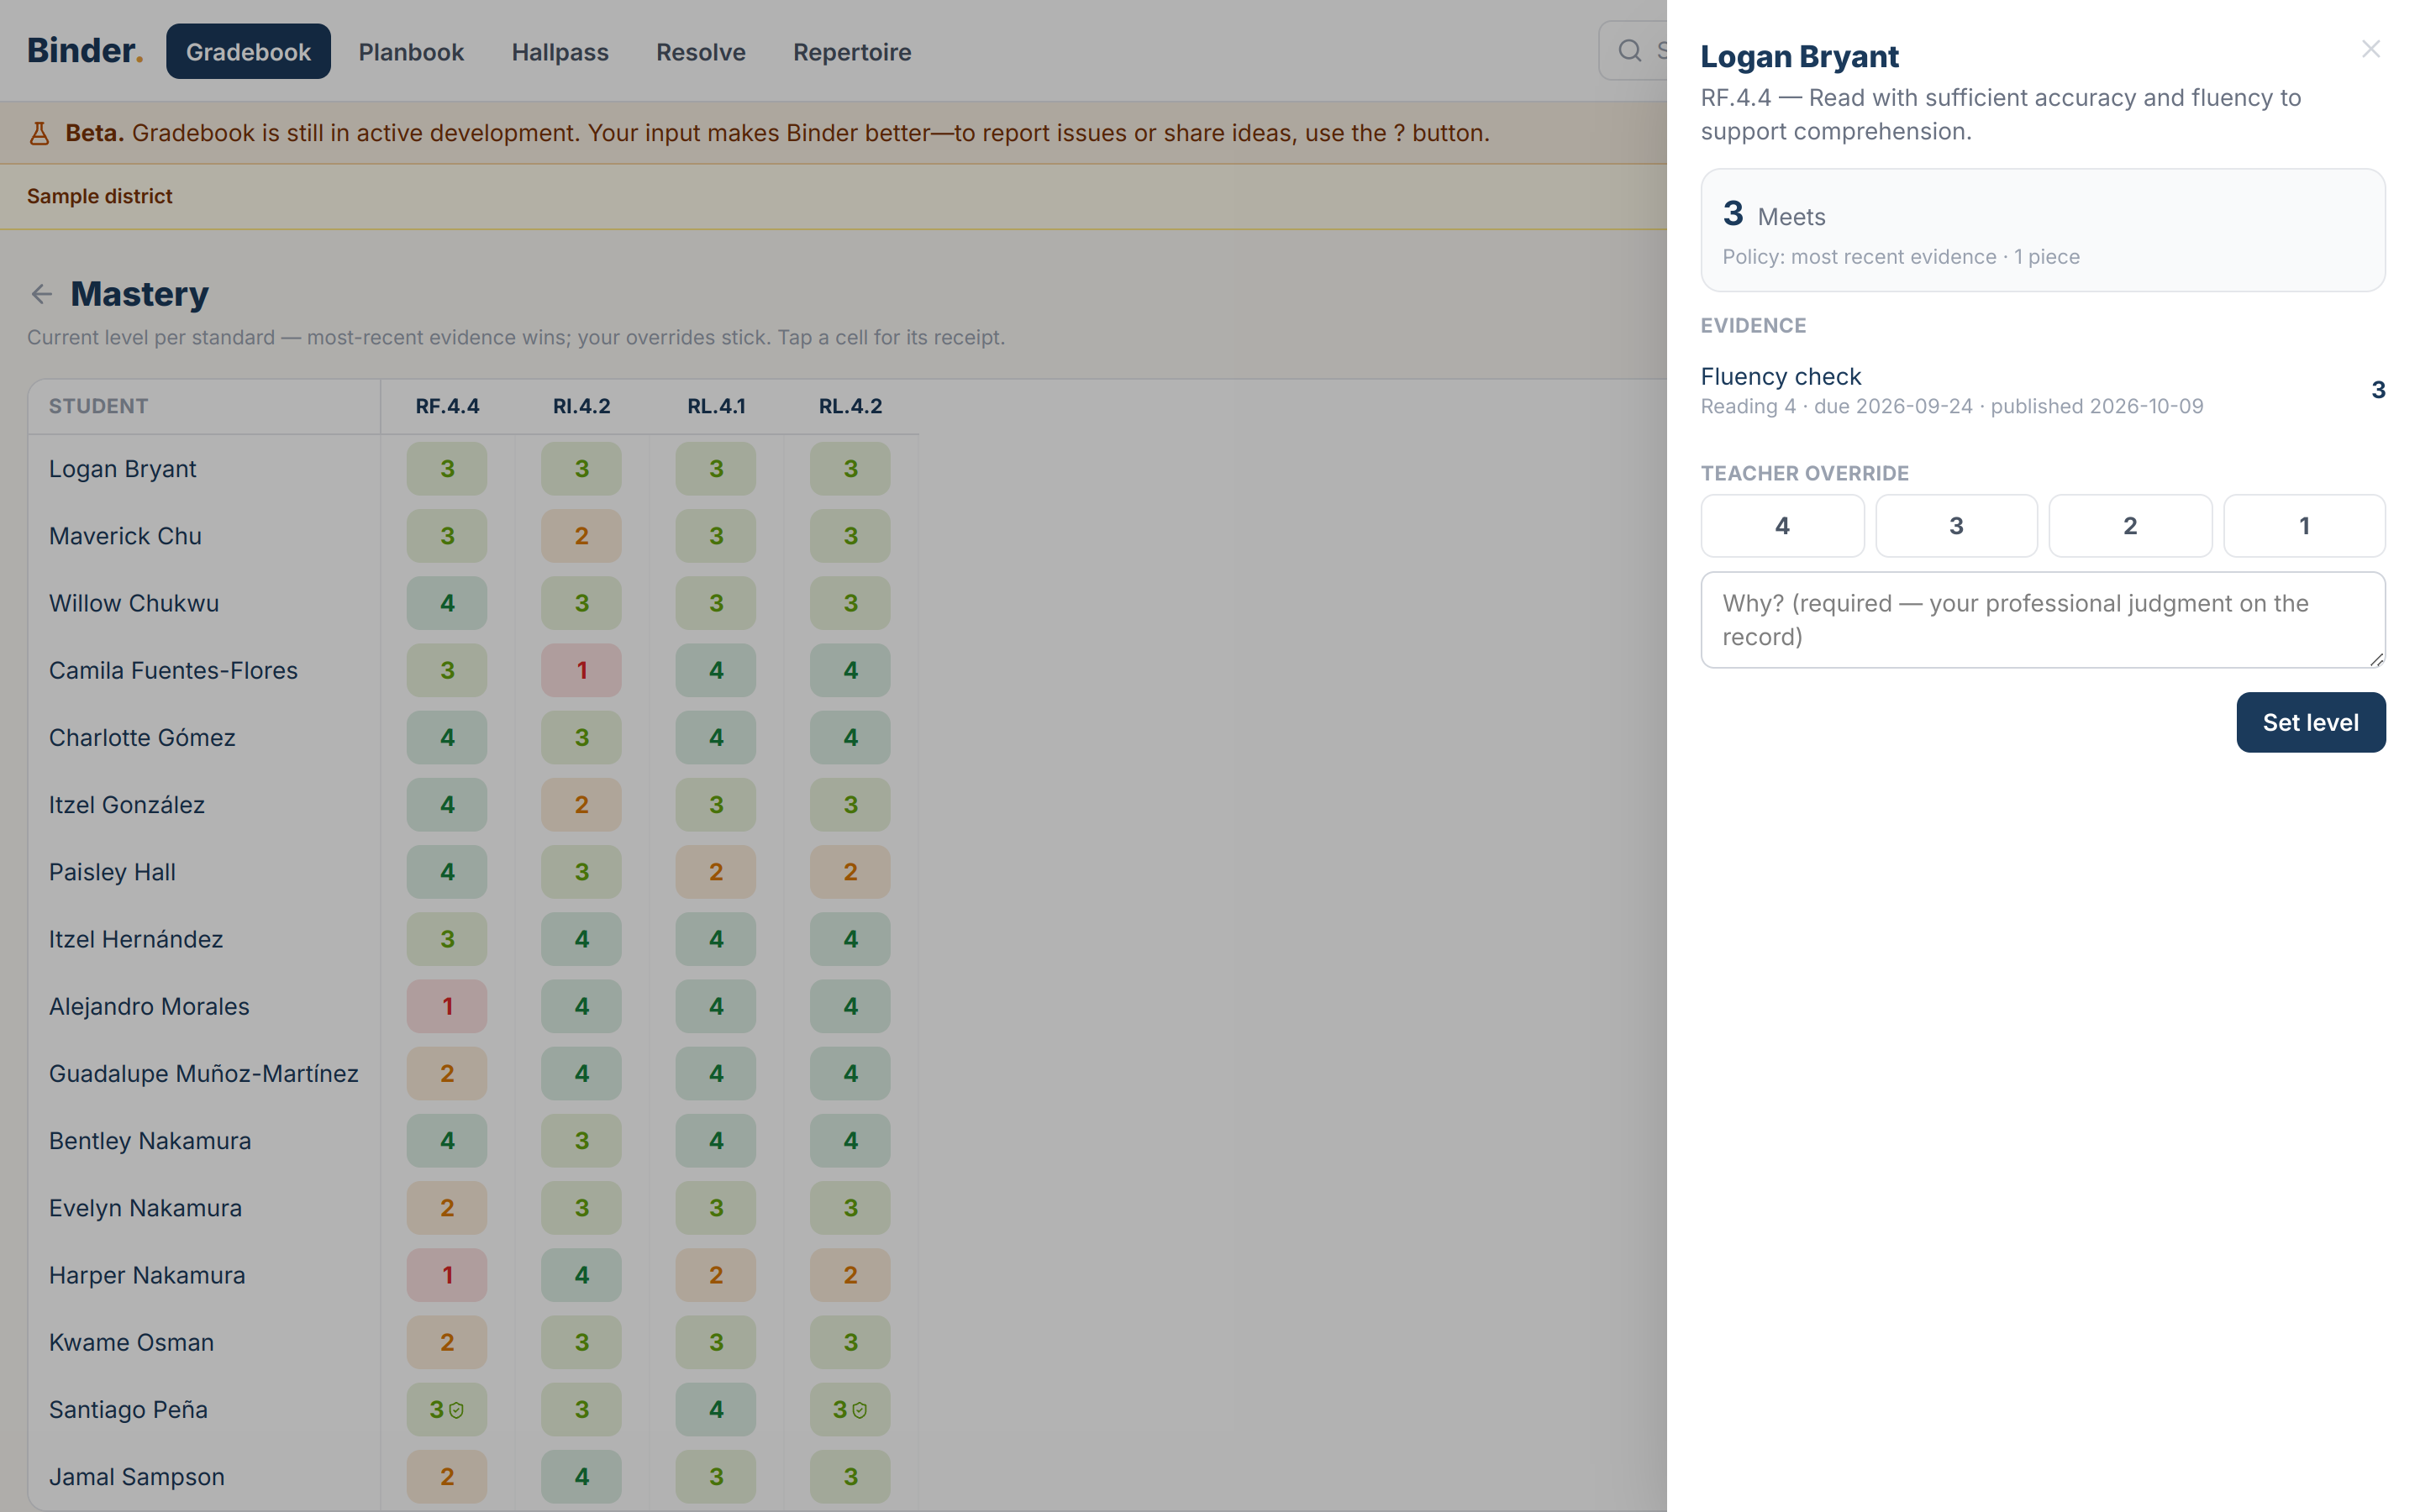
Task: Click the shield icon in Santiago Peña's RF.4.4 cell
Action: pos(457,1410)
